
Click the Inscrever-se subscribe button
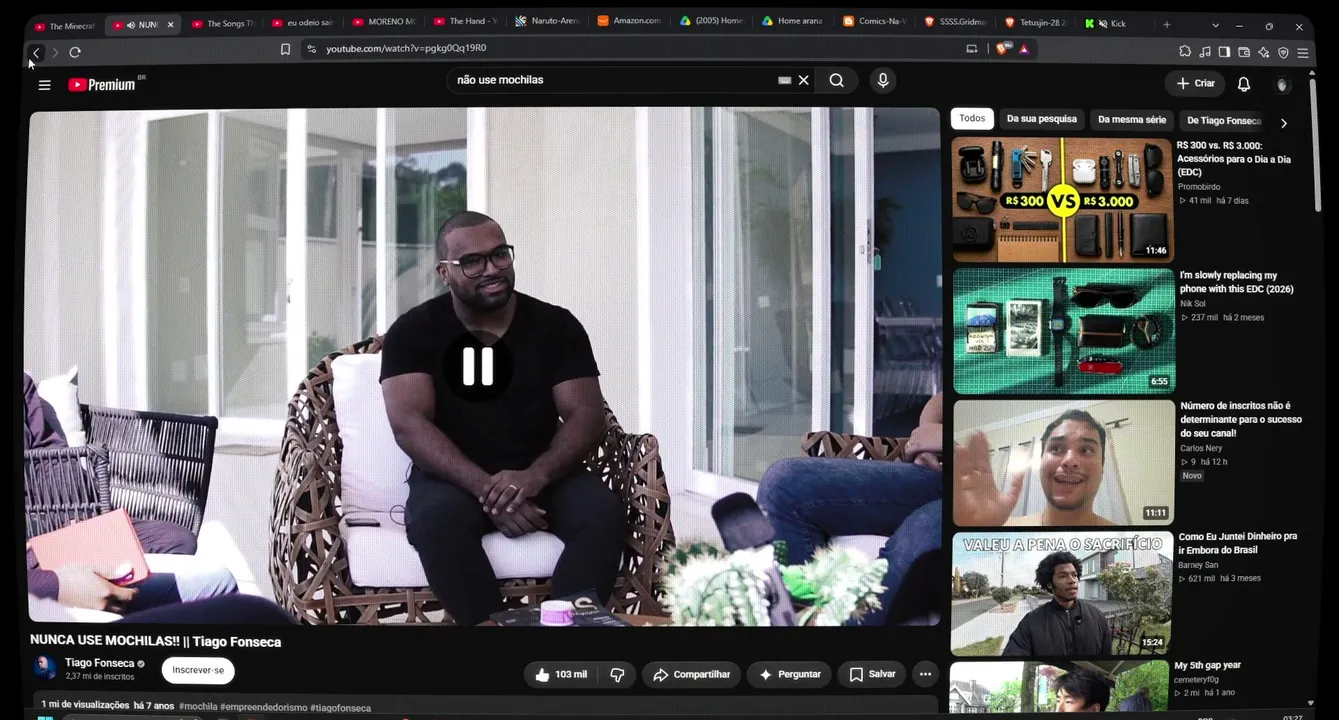tap(198, 670)
